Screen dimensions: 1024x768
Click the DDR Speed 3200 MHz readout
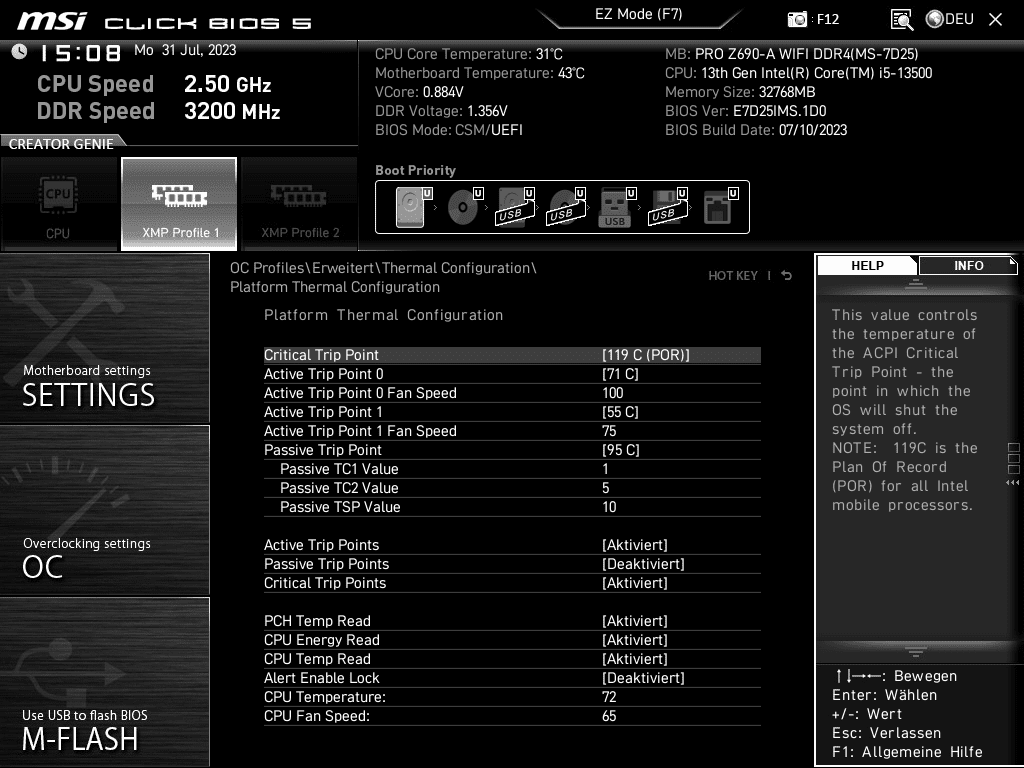click(159, 111)
